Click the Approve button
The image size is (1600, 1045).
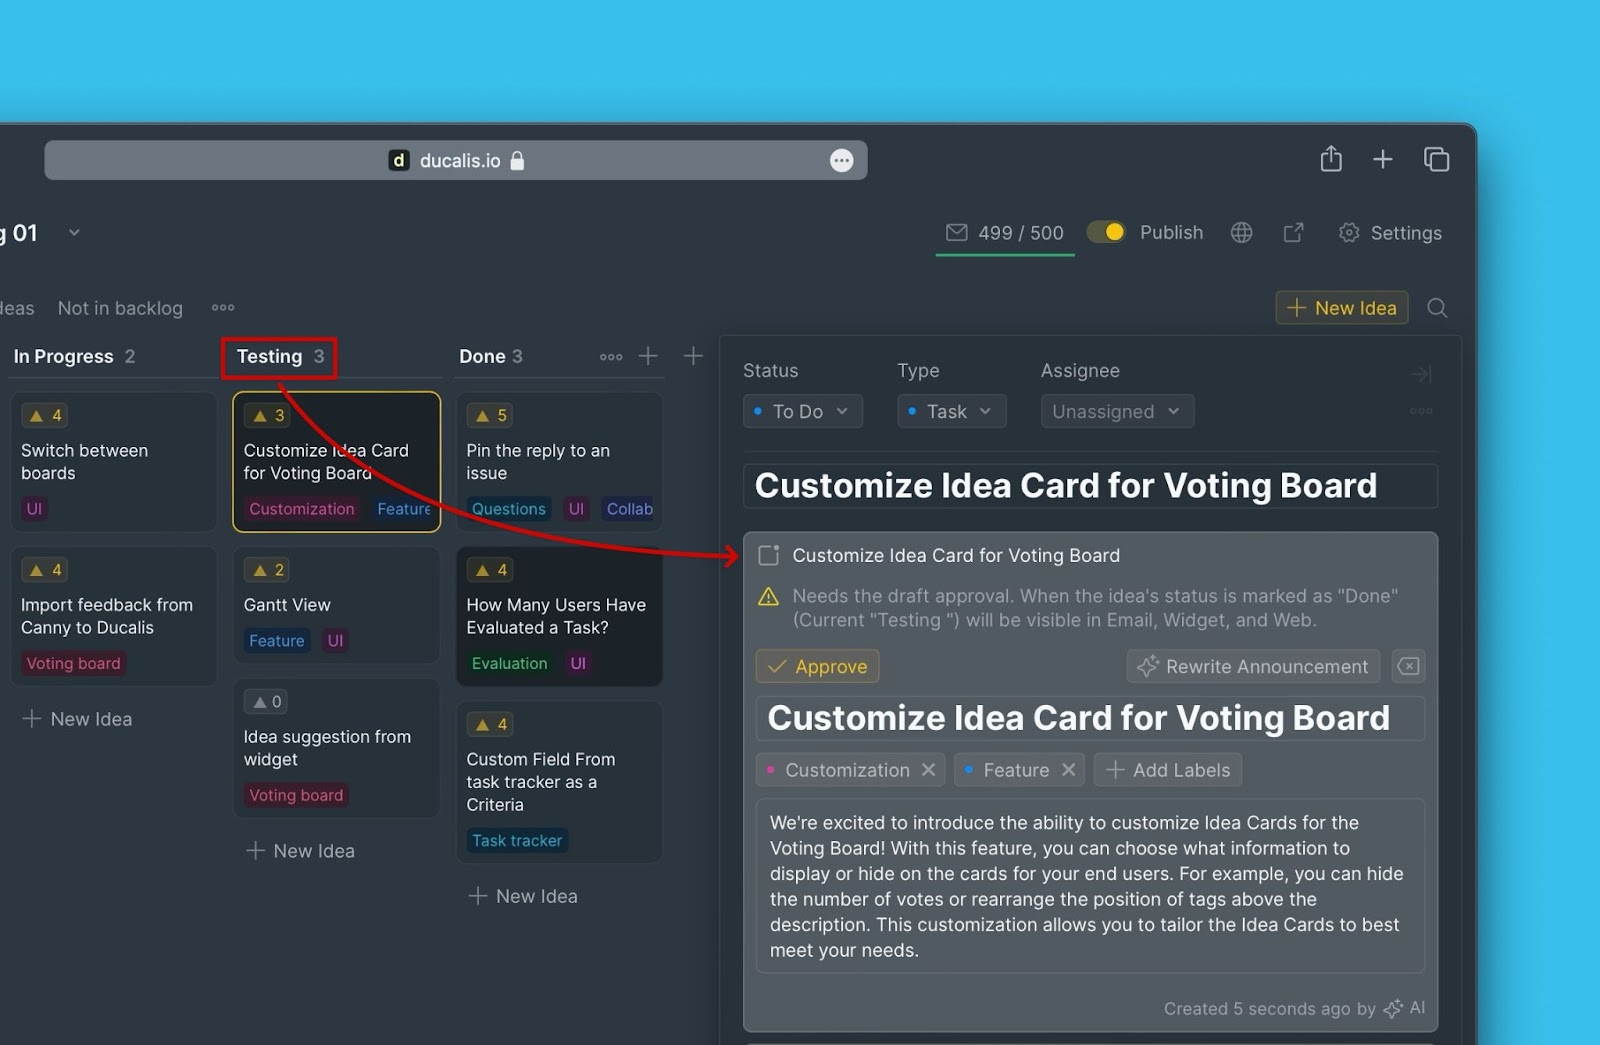coord(817,667)
